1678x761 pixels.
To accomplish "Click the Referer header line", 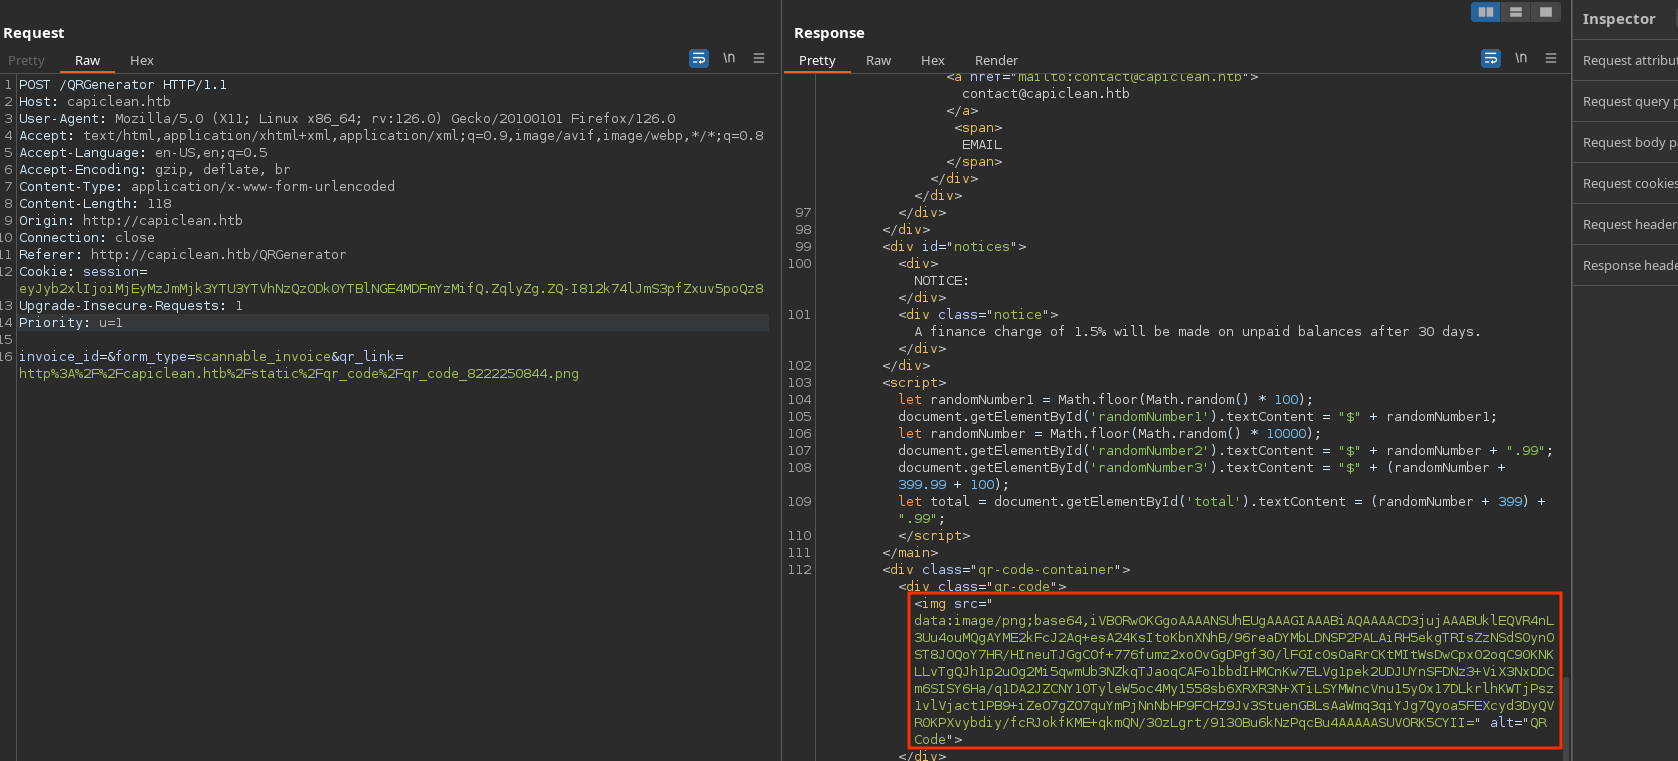I will 183,255.
